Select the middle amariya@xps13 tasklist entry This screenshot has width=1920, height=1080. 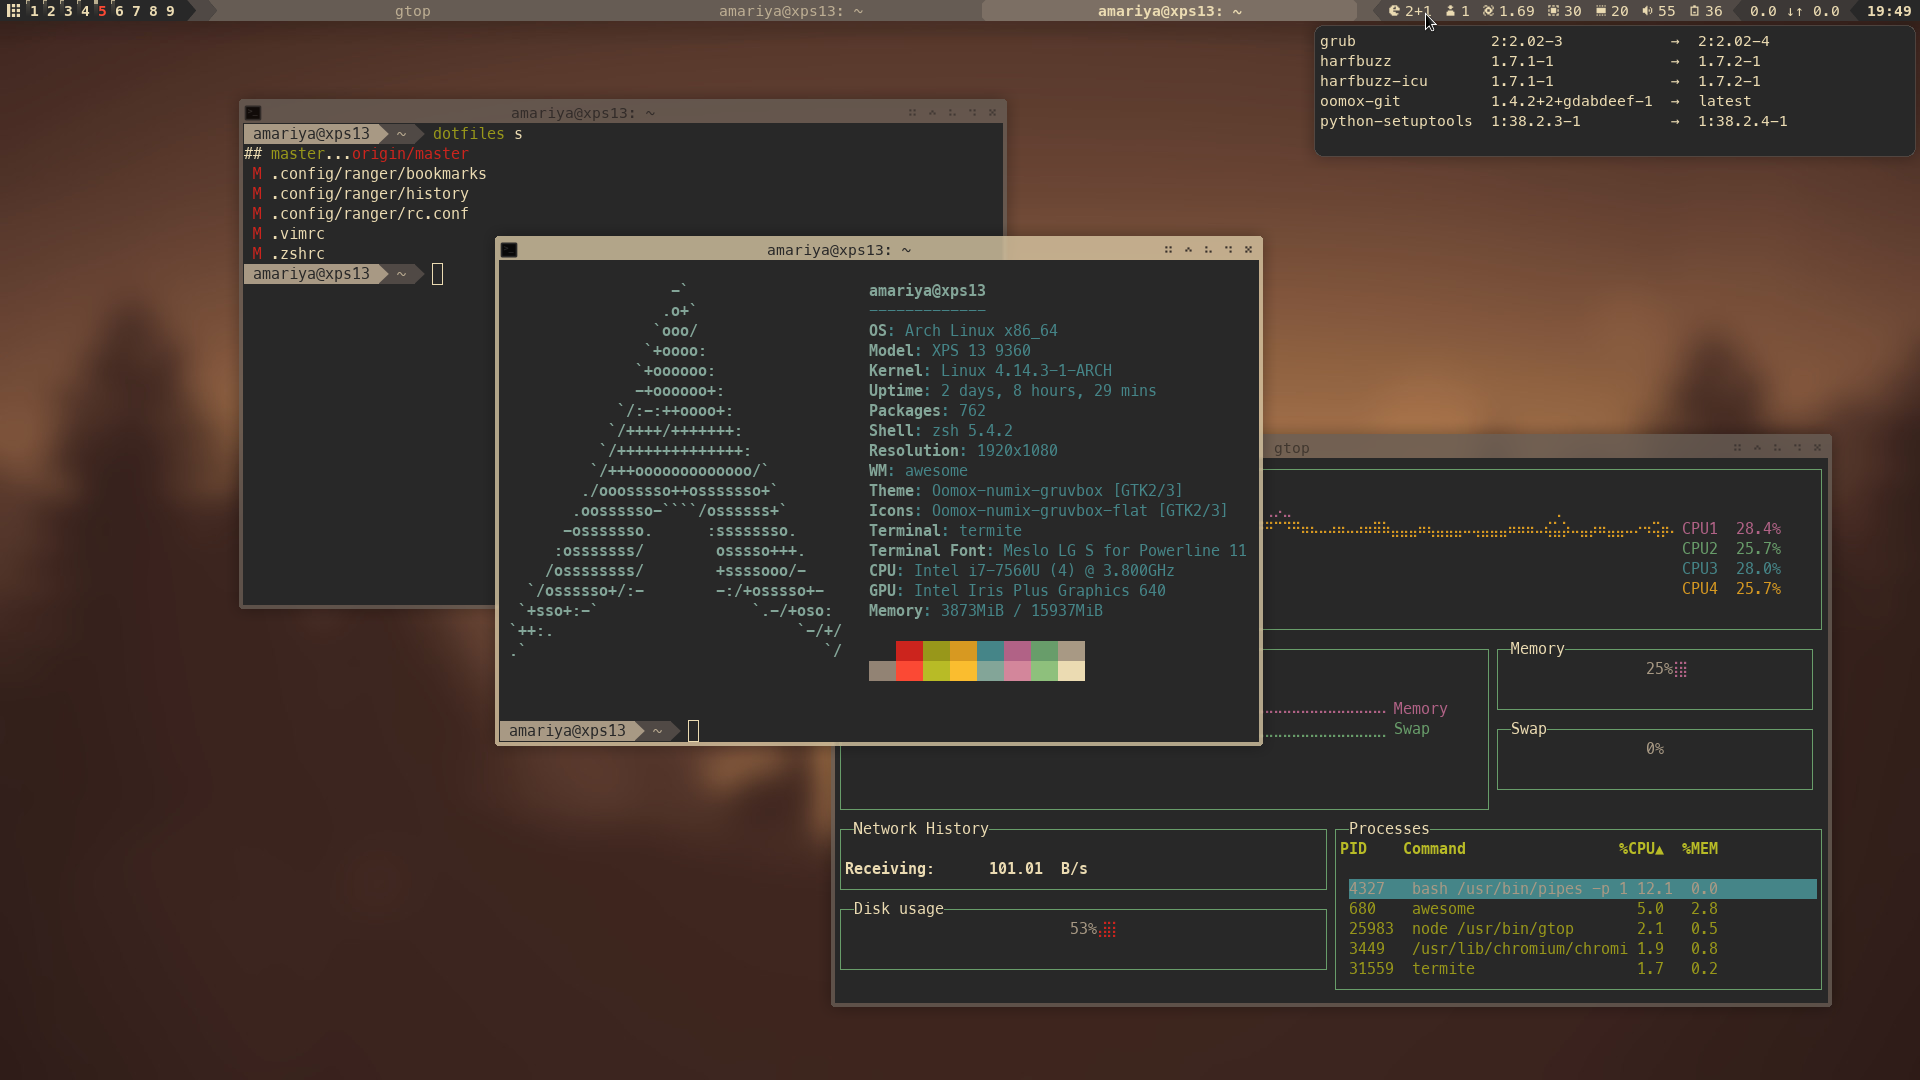point(791,11)
